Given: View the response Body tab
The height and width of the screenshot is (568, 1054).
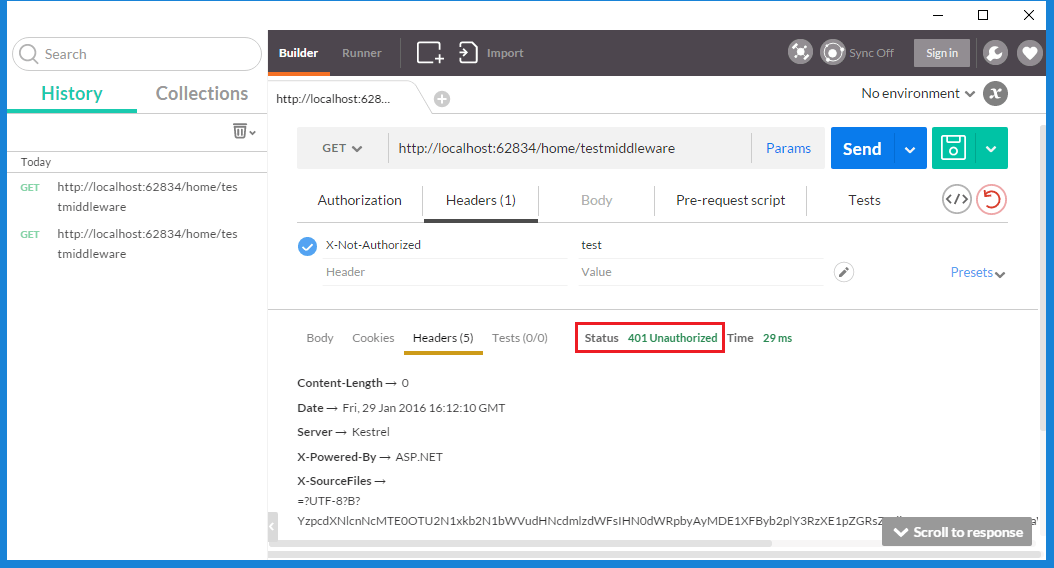Looking at the screenshot, I should 320,338.
